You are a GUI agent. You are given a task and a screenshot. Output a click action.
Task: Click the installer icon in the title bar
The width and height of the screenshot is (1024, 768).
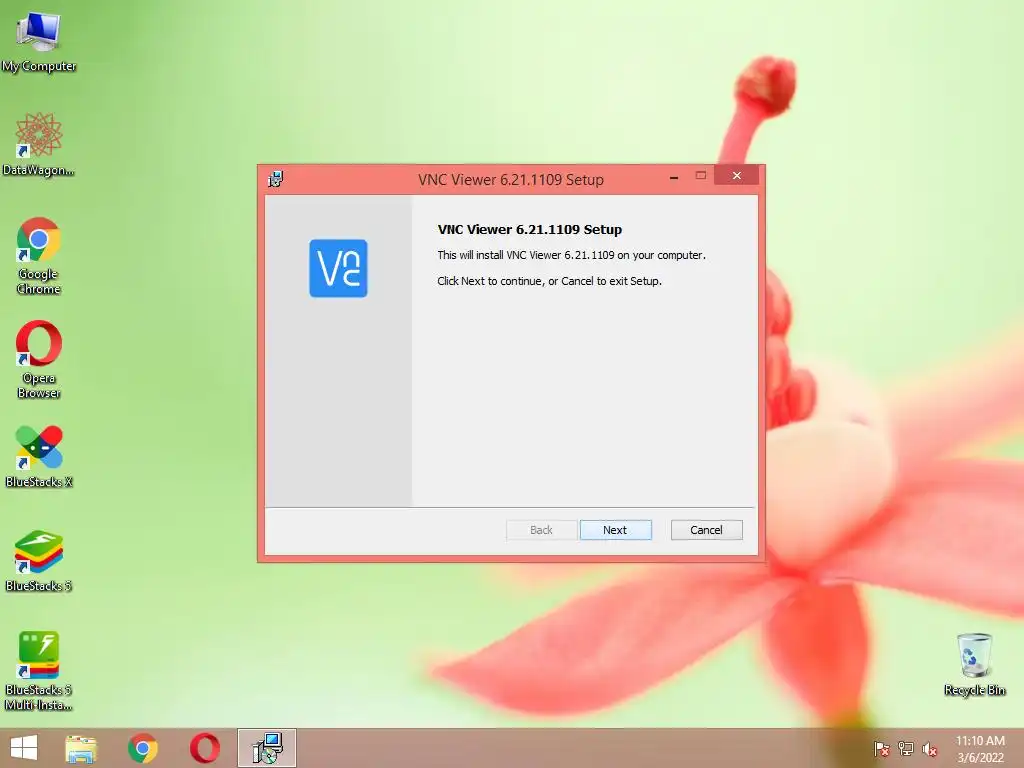(276, 179)
